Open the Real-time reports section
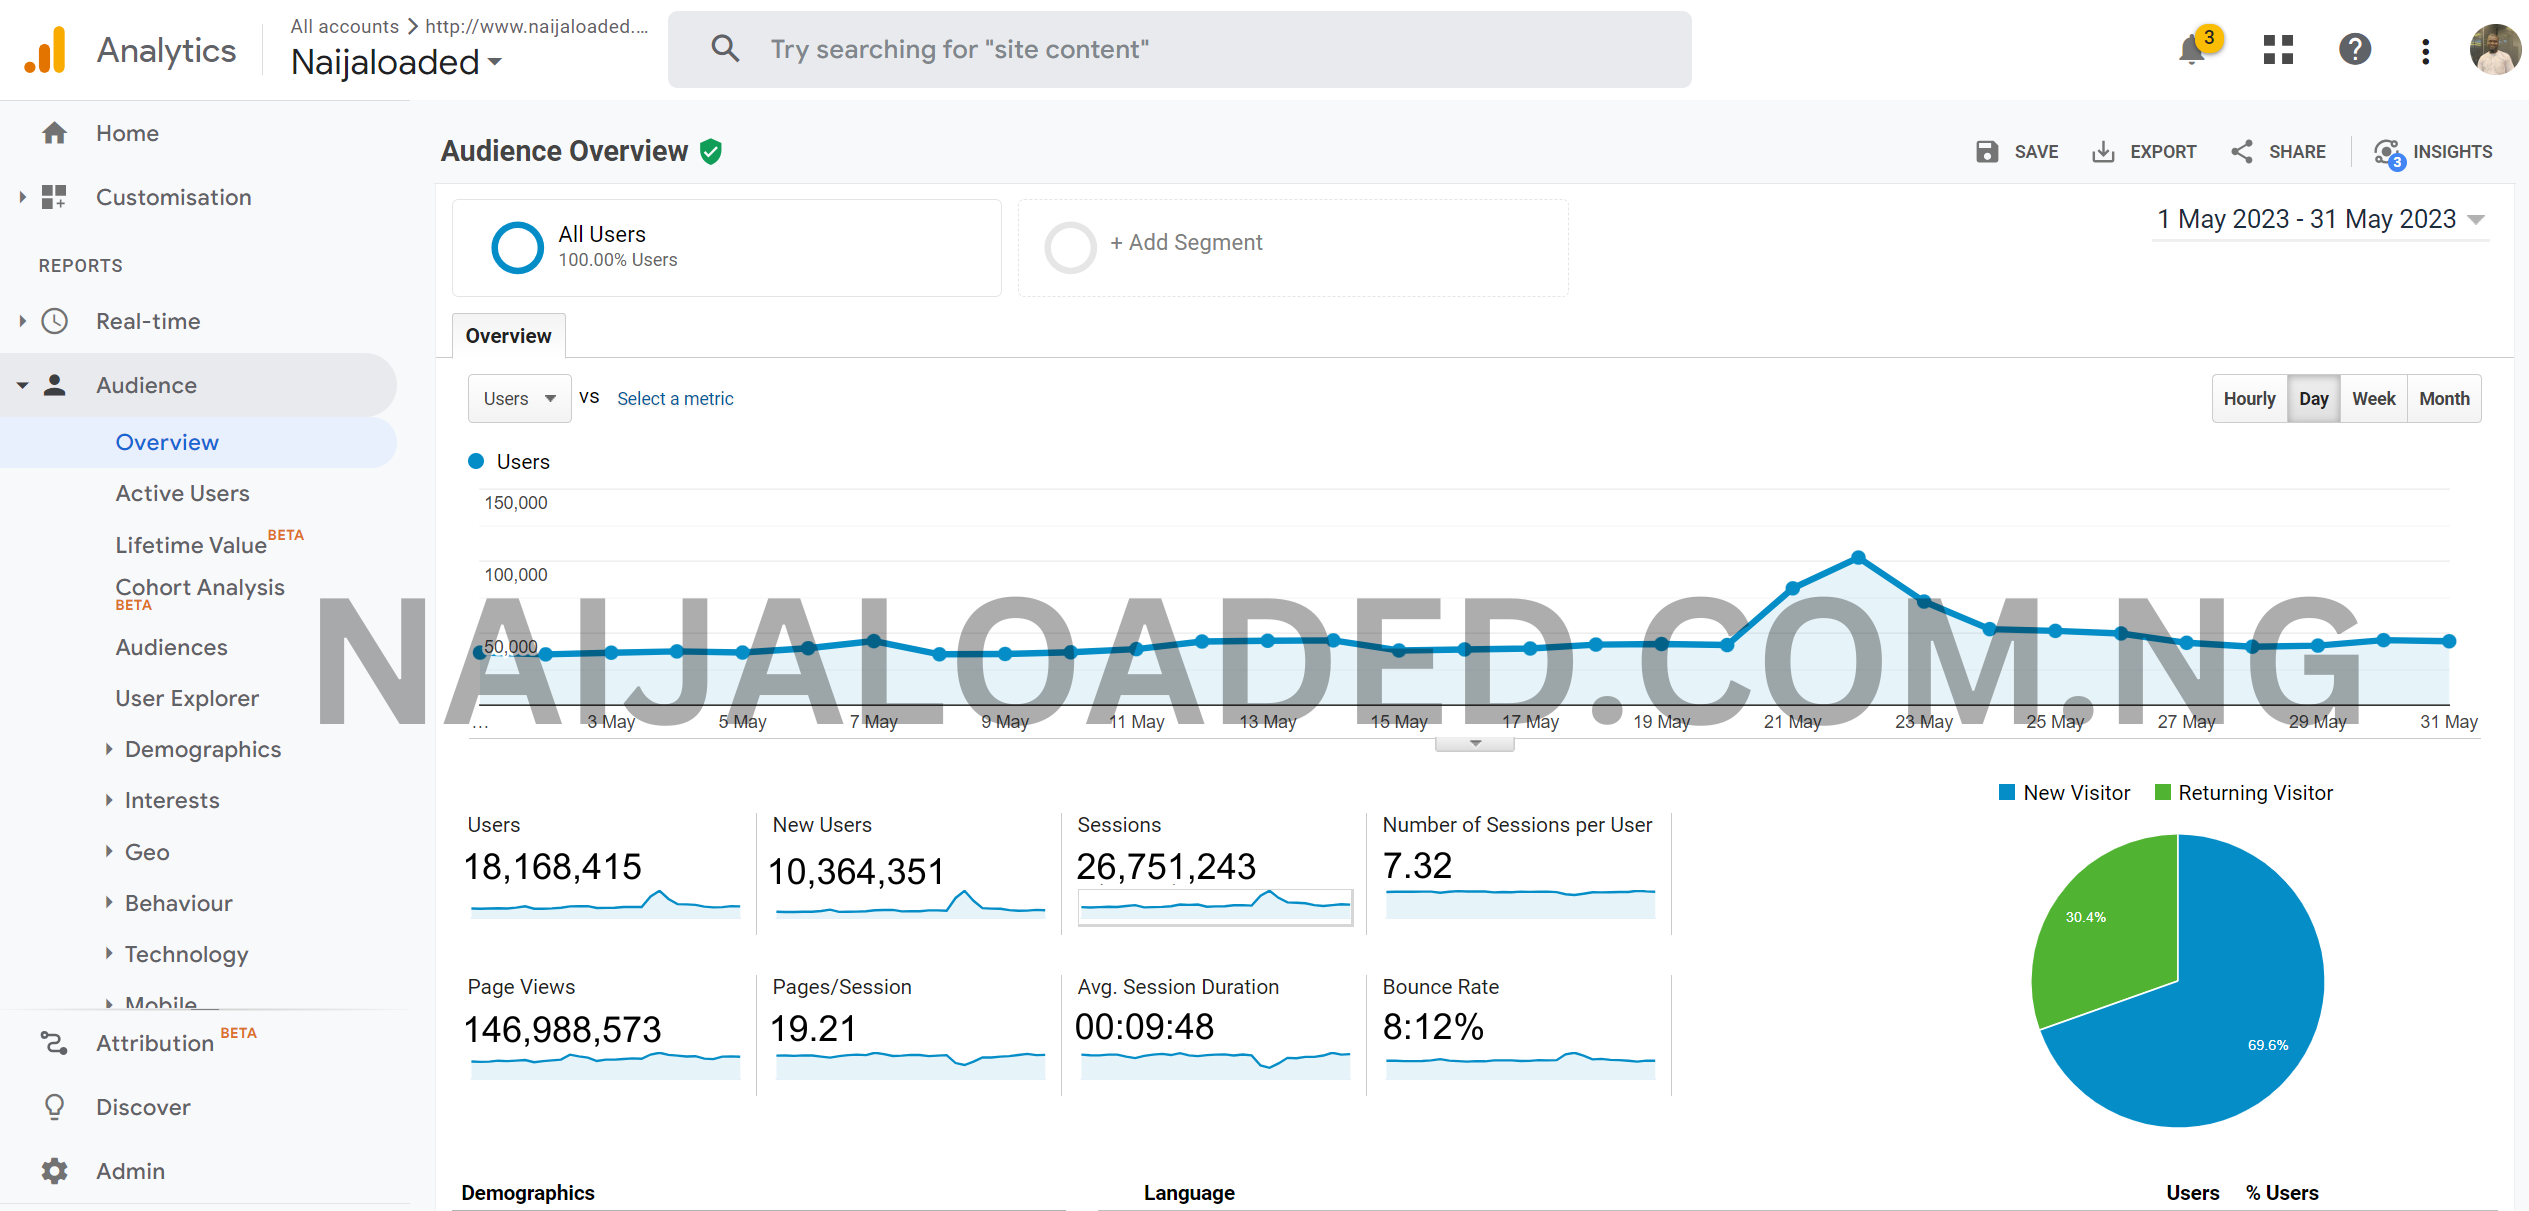This screenshot has height=1211, width=2529. 147,321
